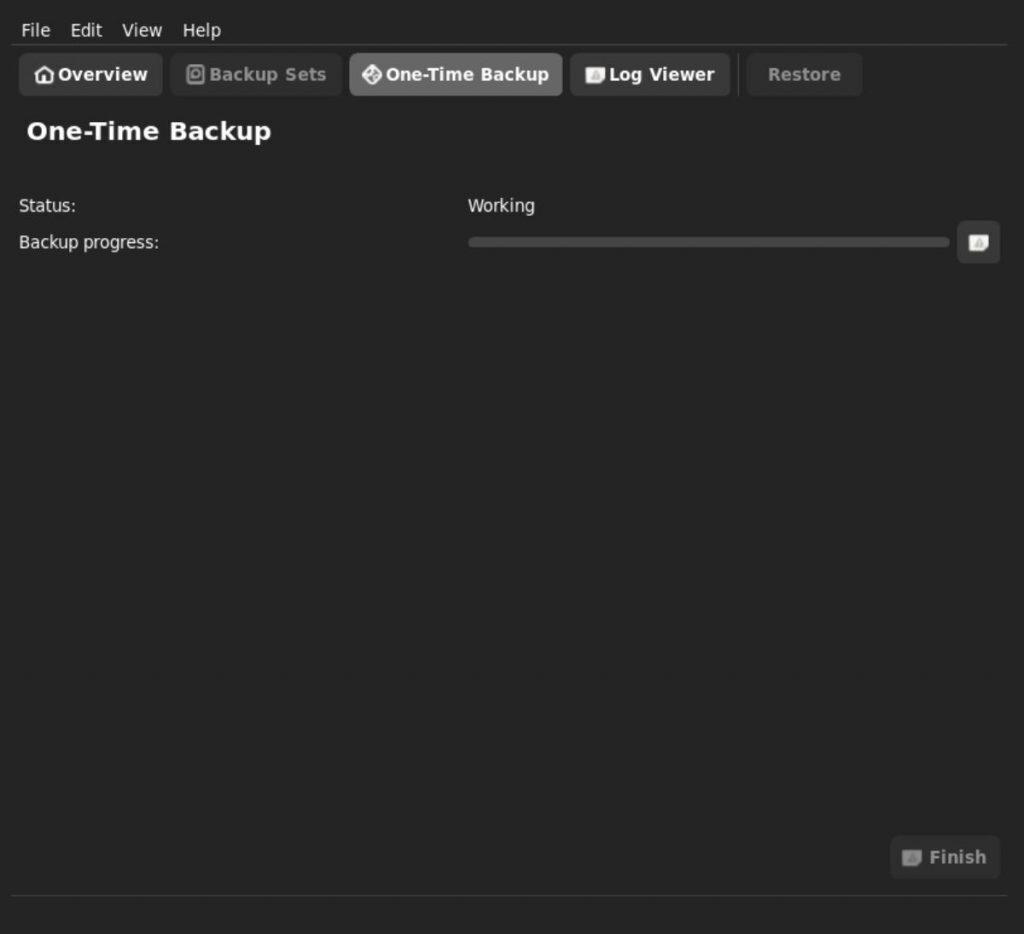
Task: Click the document icon inside the Finish button
Action: pyautogui.click(x=913, y=857)
